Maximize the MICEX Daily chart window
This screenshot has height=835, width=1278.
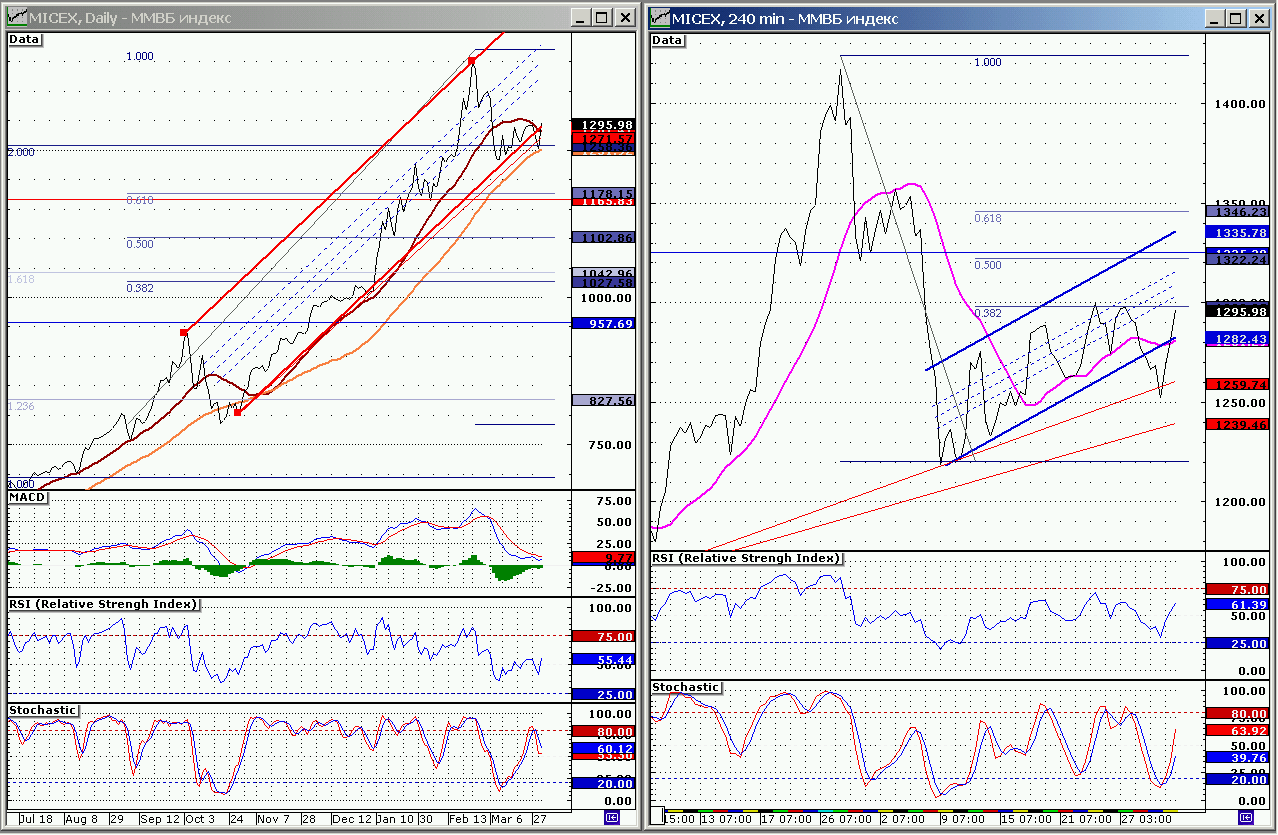tap(601, 17)
